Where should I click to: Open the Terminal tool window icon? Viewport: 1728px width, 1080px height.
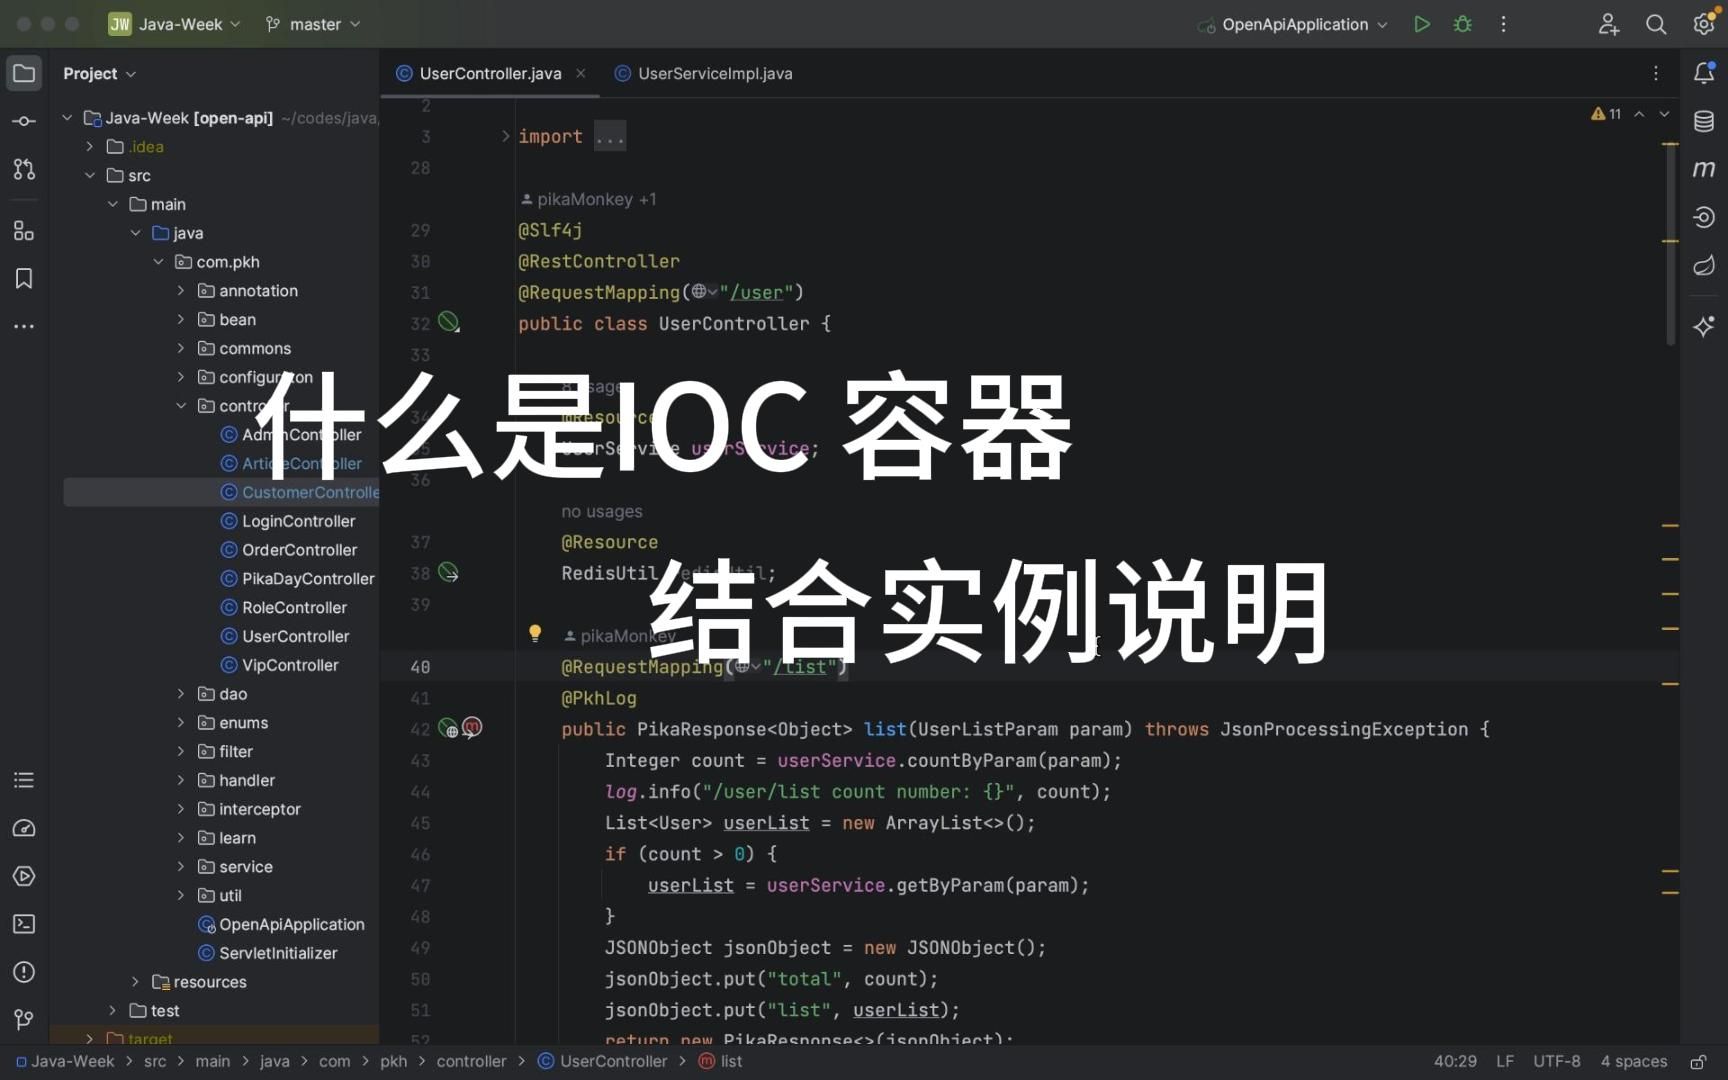(x=24, y=924)
